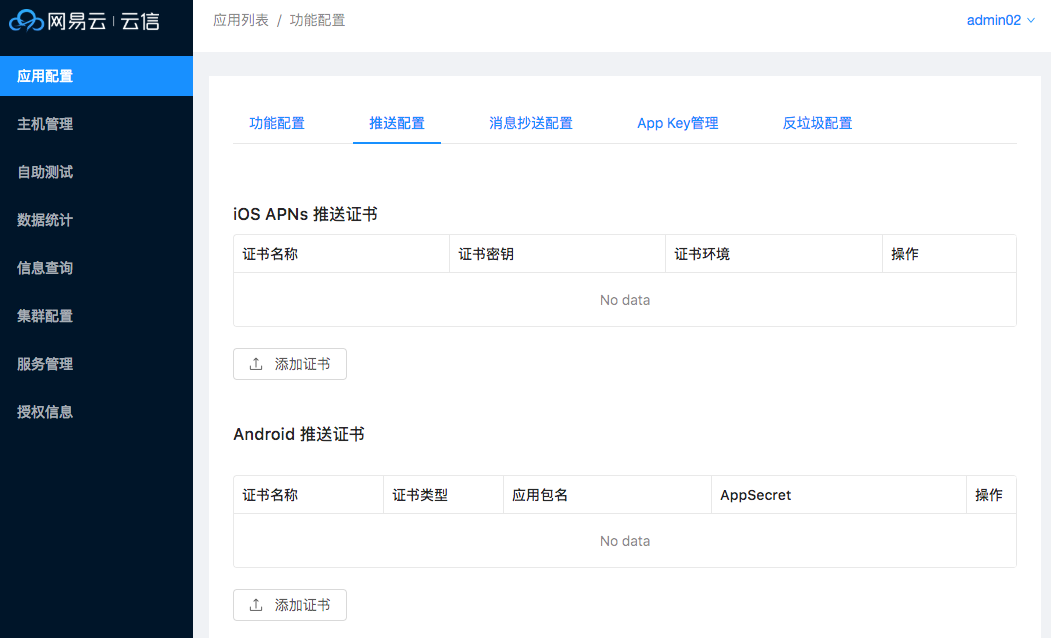The height and width of the screenshot is (638, 1051).
Task: Select 服务管理 in the sidebar
Action: click(x=45, y=364)
